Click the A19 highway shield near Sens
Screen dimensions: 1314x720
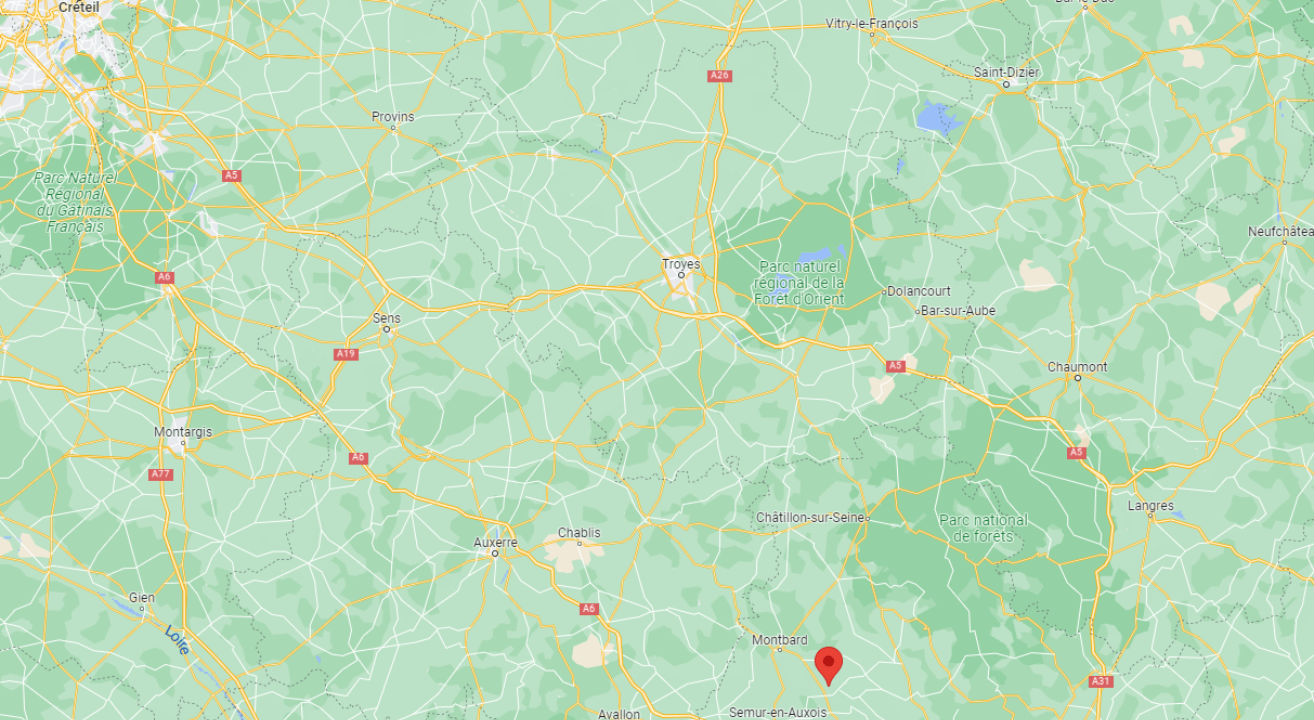coord(346,353)
